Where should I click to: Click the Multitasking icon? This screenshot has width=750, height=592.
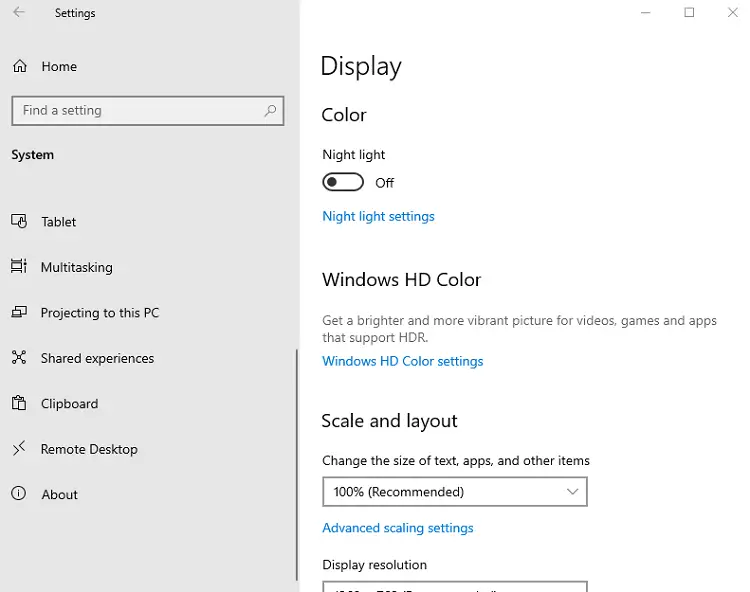19,266
